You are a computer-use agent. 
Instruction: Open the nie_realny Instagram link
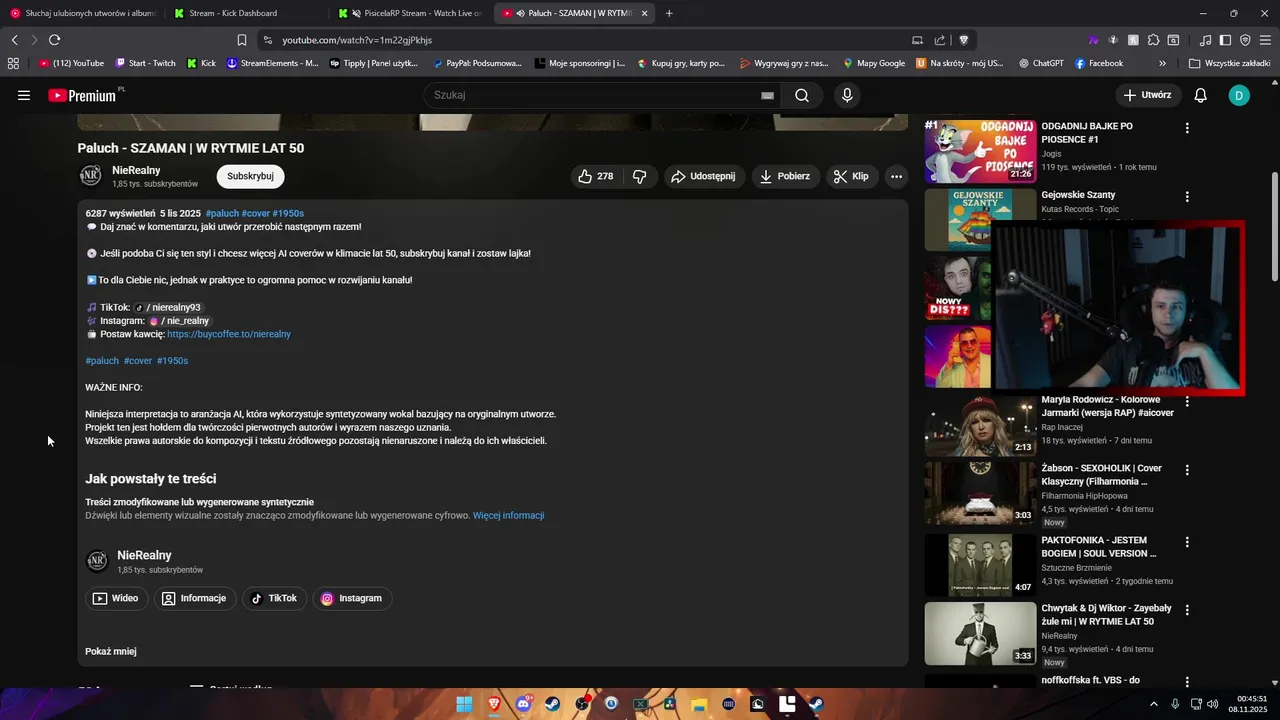[179, 321]
